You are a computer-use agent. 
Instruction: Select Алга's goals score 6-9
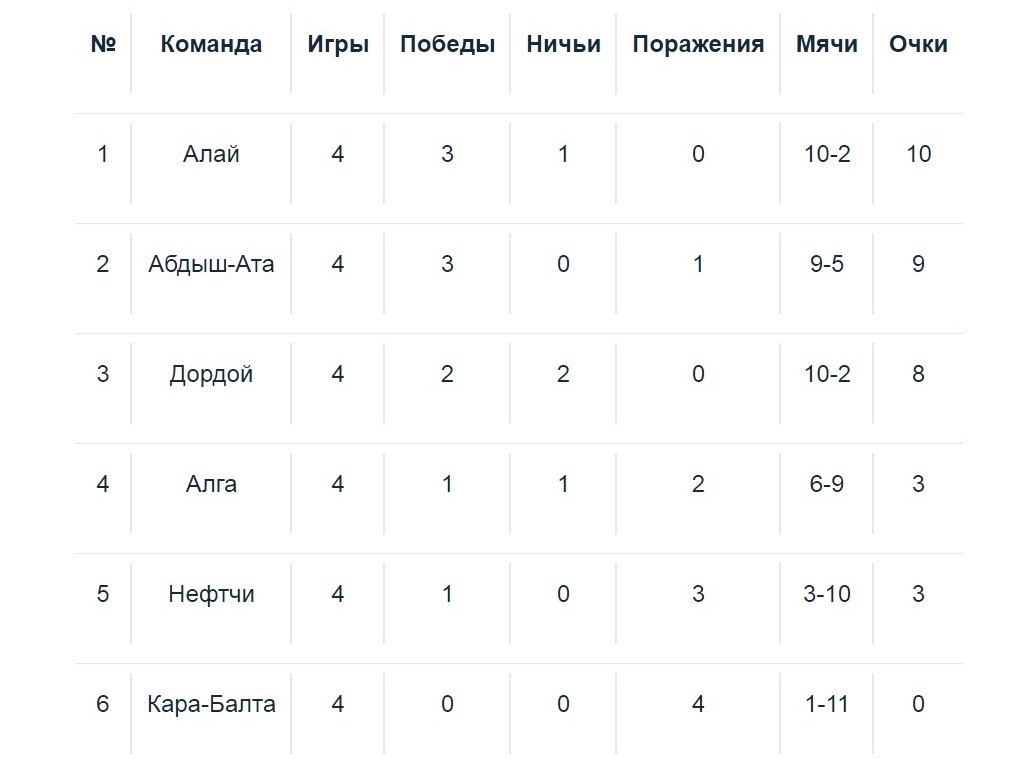[x=827, y=484]
